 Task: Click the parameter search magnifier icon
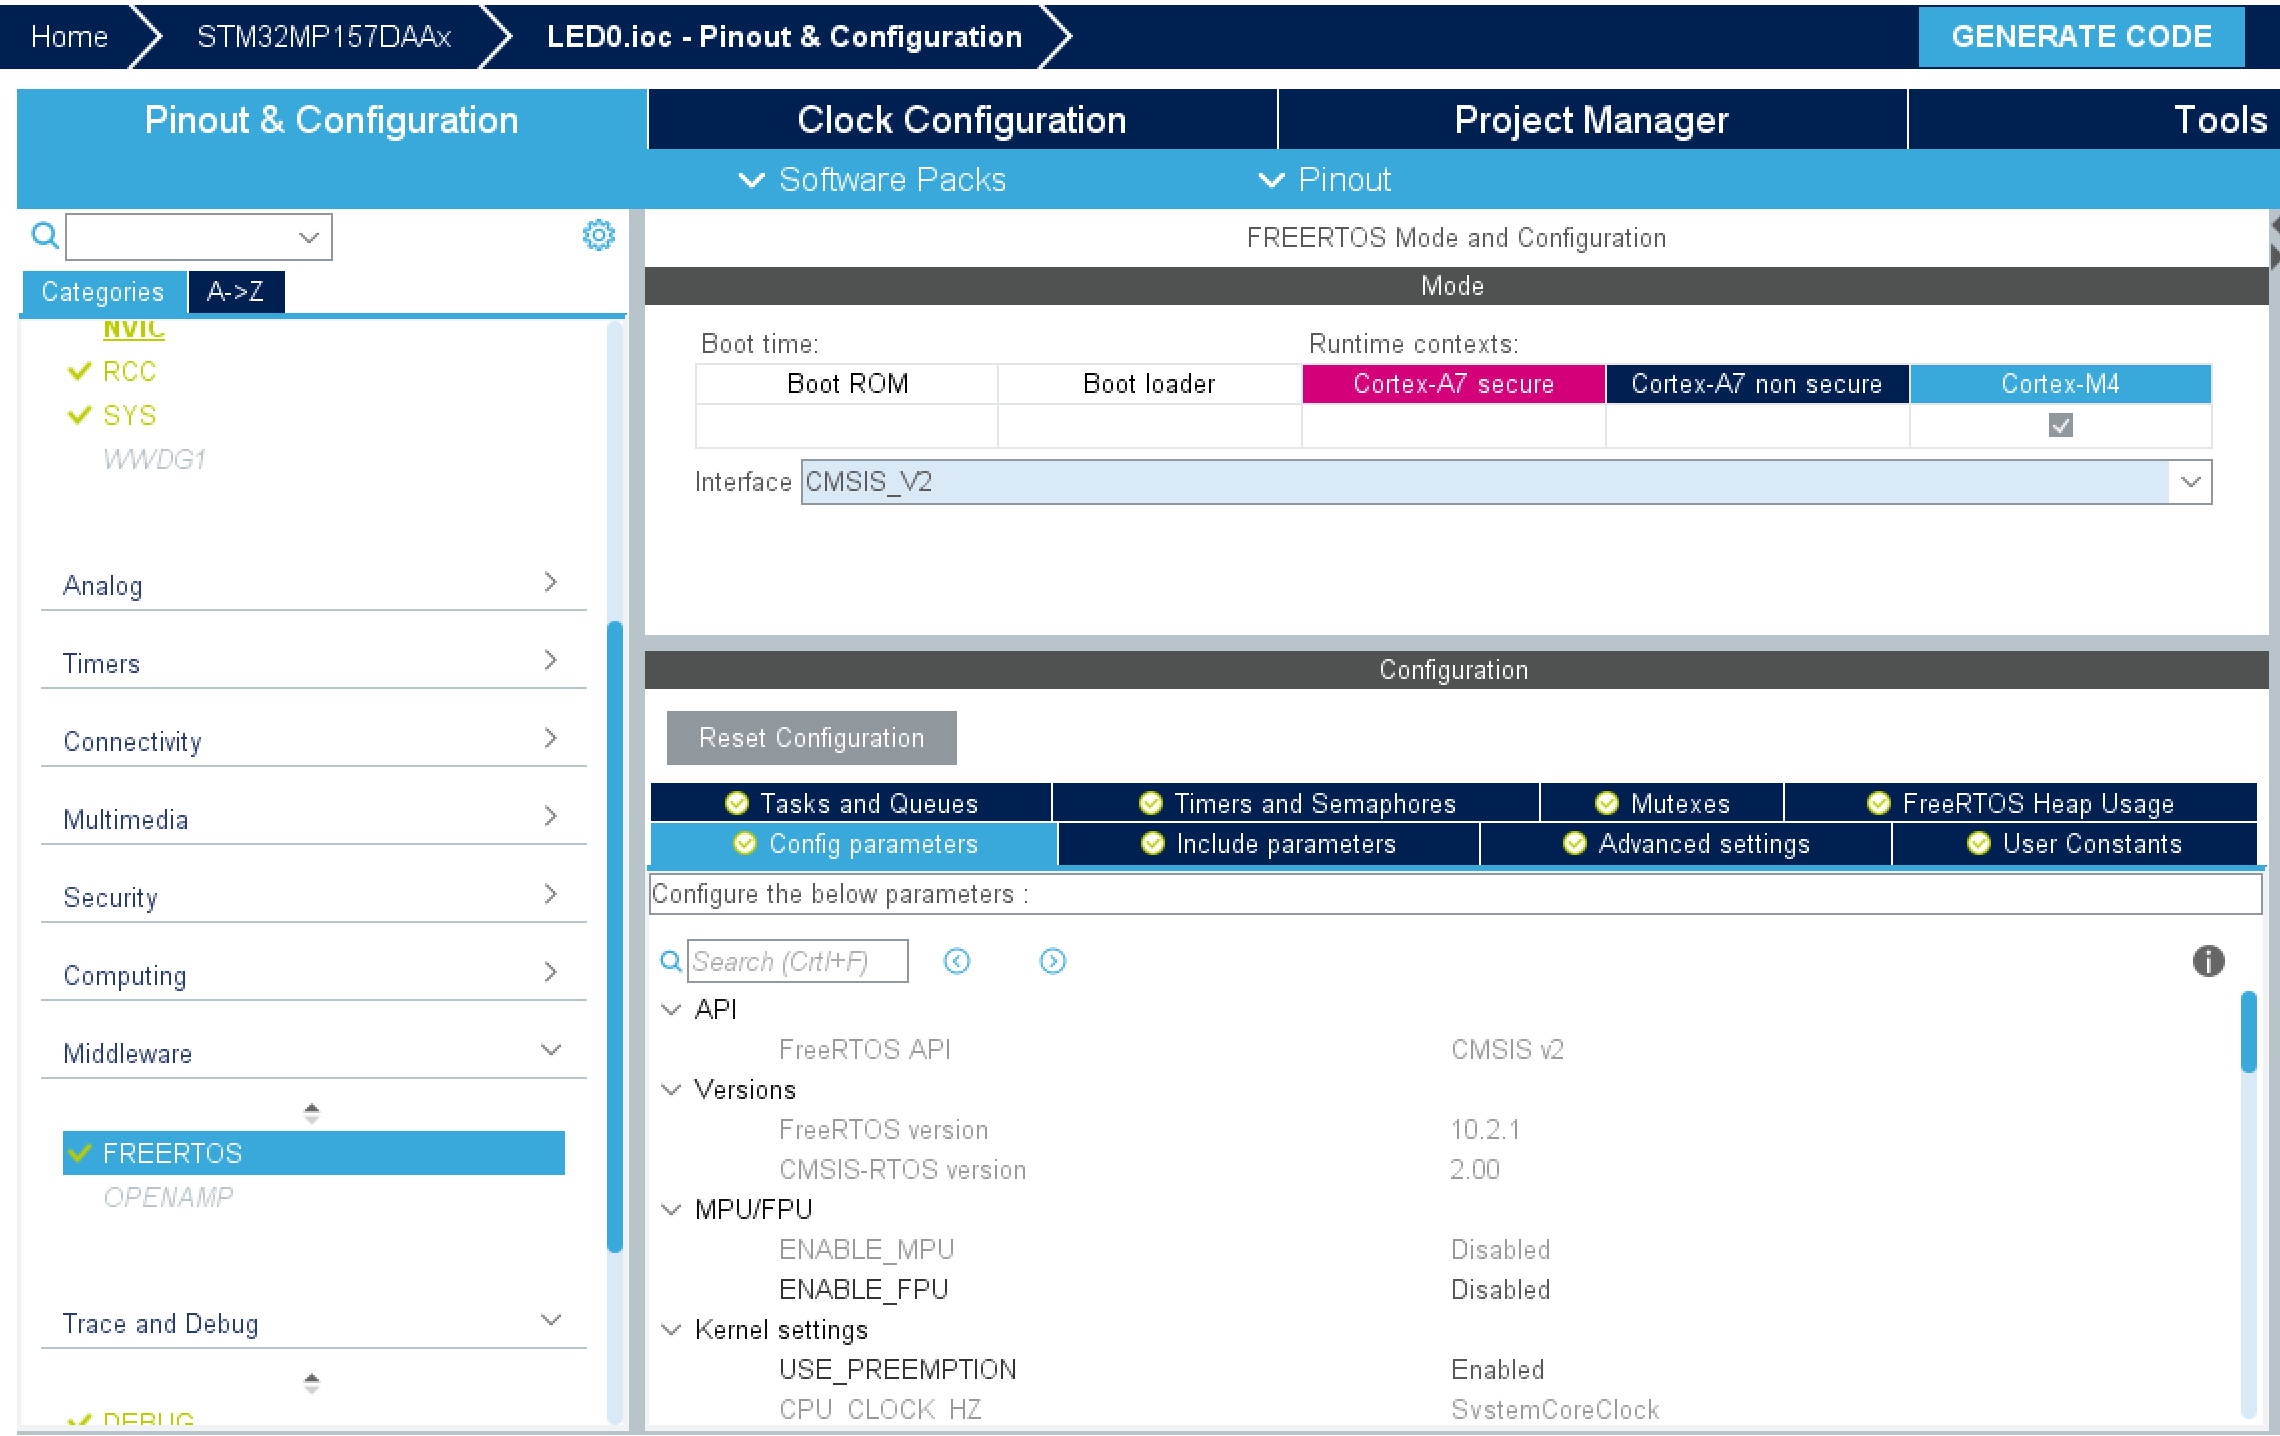(671, 961)
